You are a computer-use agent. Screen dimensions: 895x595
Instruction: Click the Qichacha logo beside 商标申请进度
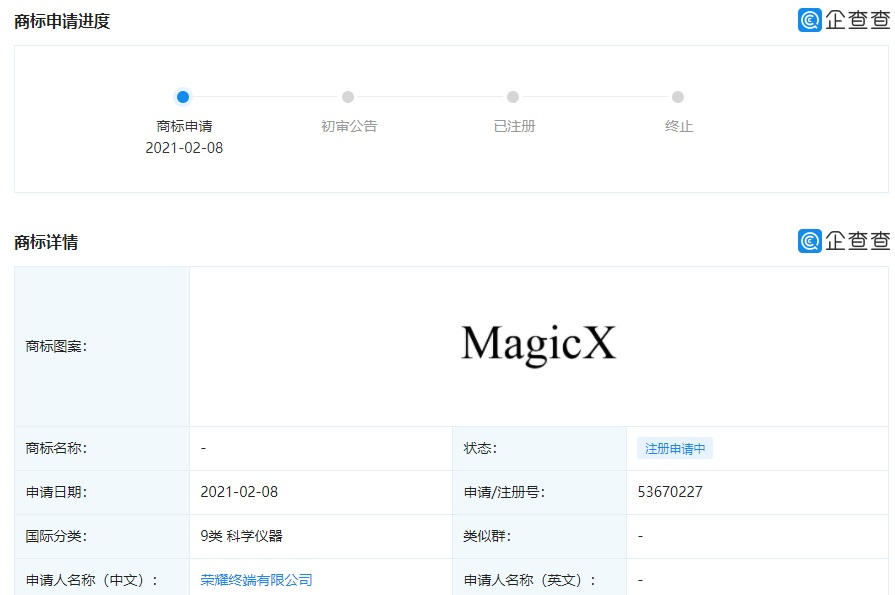click(843, 20)
